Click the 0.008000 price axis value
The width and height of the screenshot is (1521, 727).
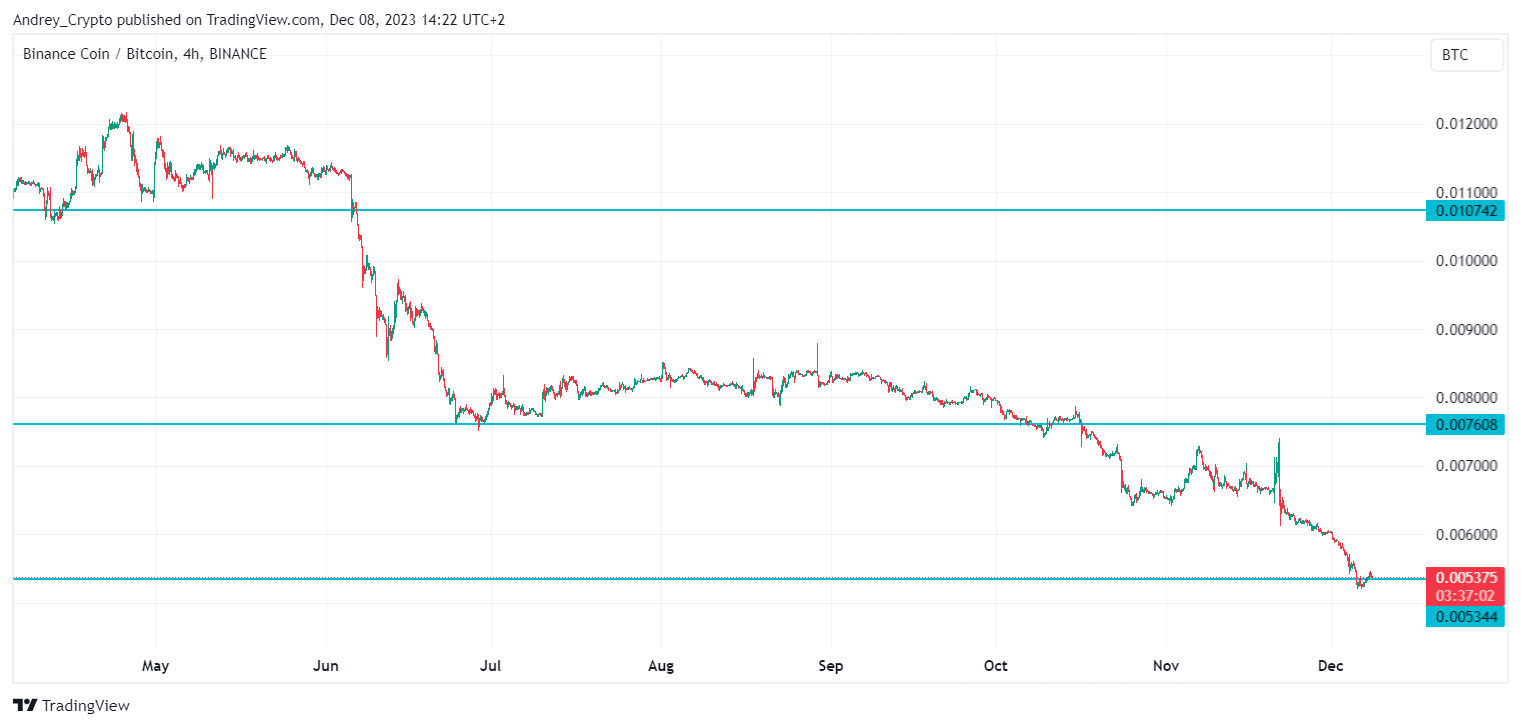point(1466,398)
